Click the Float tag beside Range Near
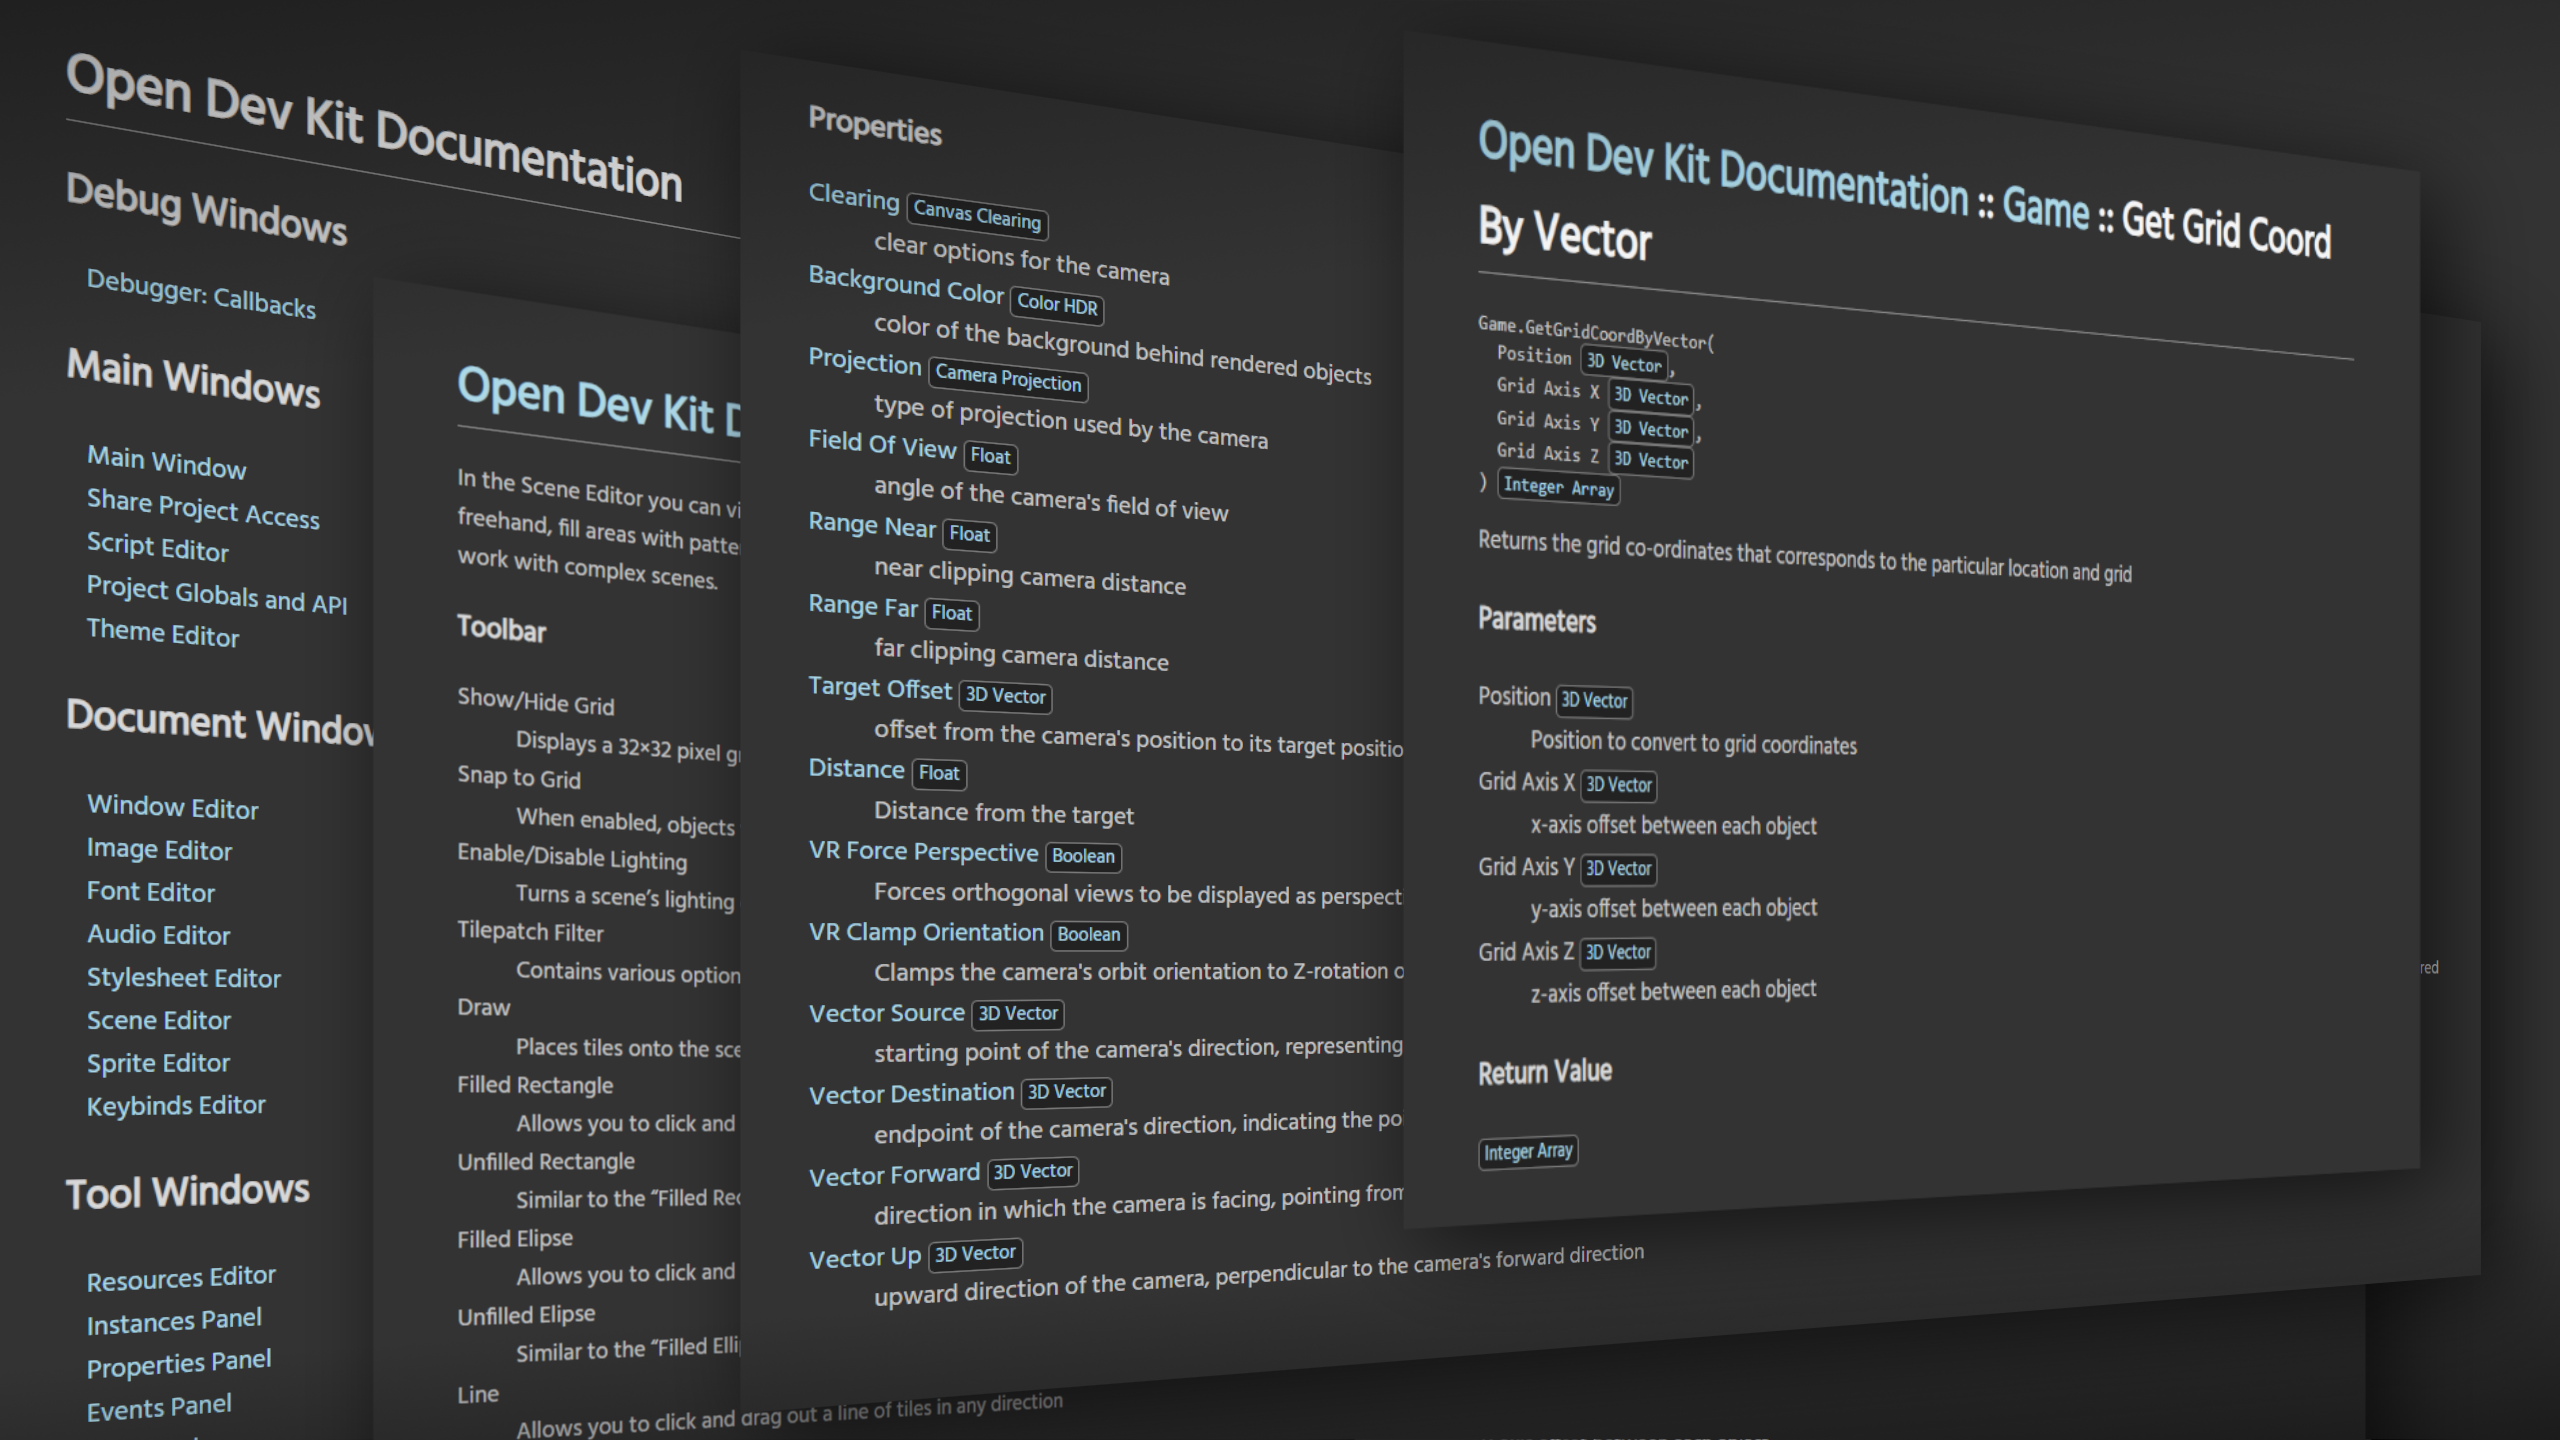The image size is (2560, 1440). pyautogui.click(x=969, y=534)
